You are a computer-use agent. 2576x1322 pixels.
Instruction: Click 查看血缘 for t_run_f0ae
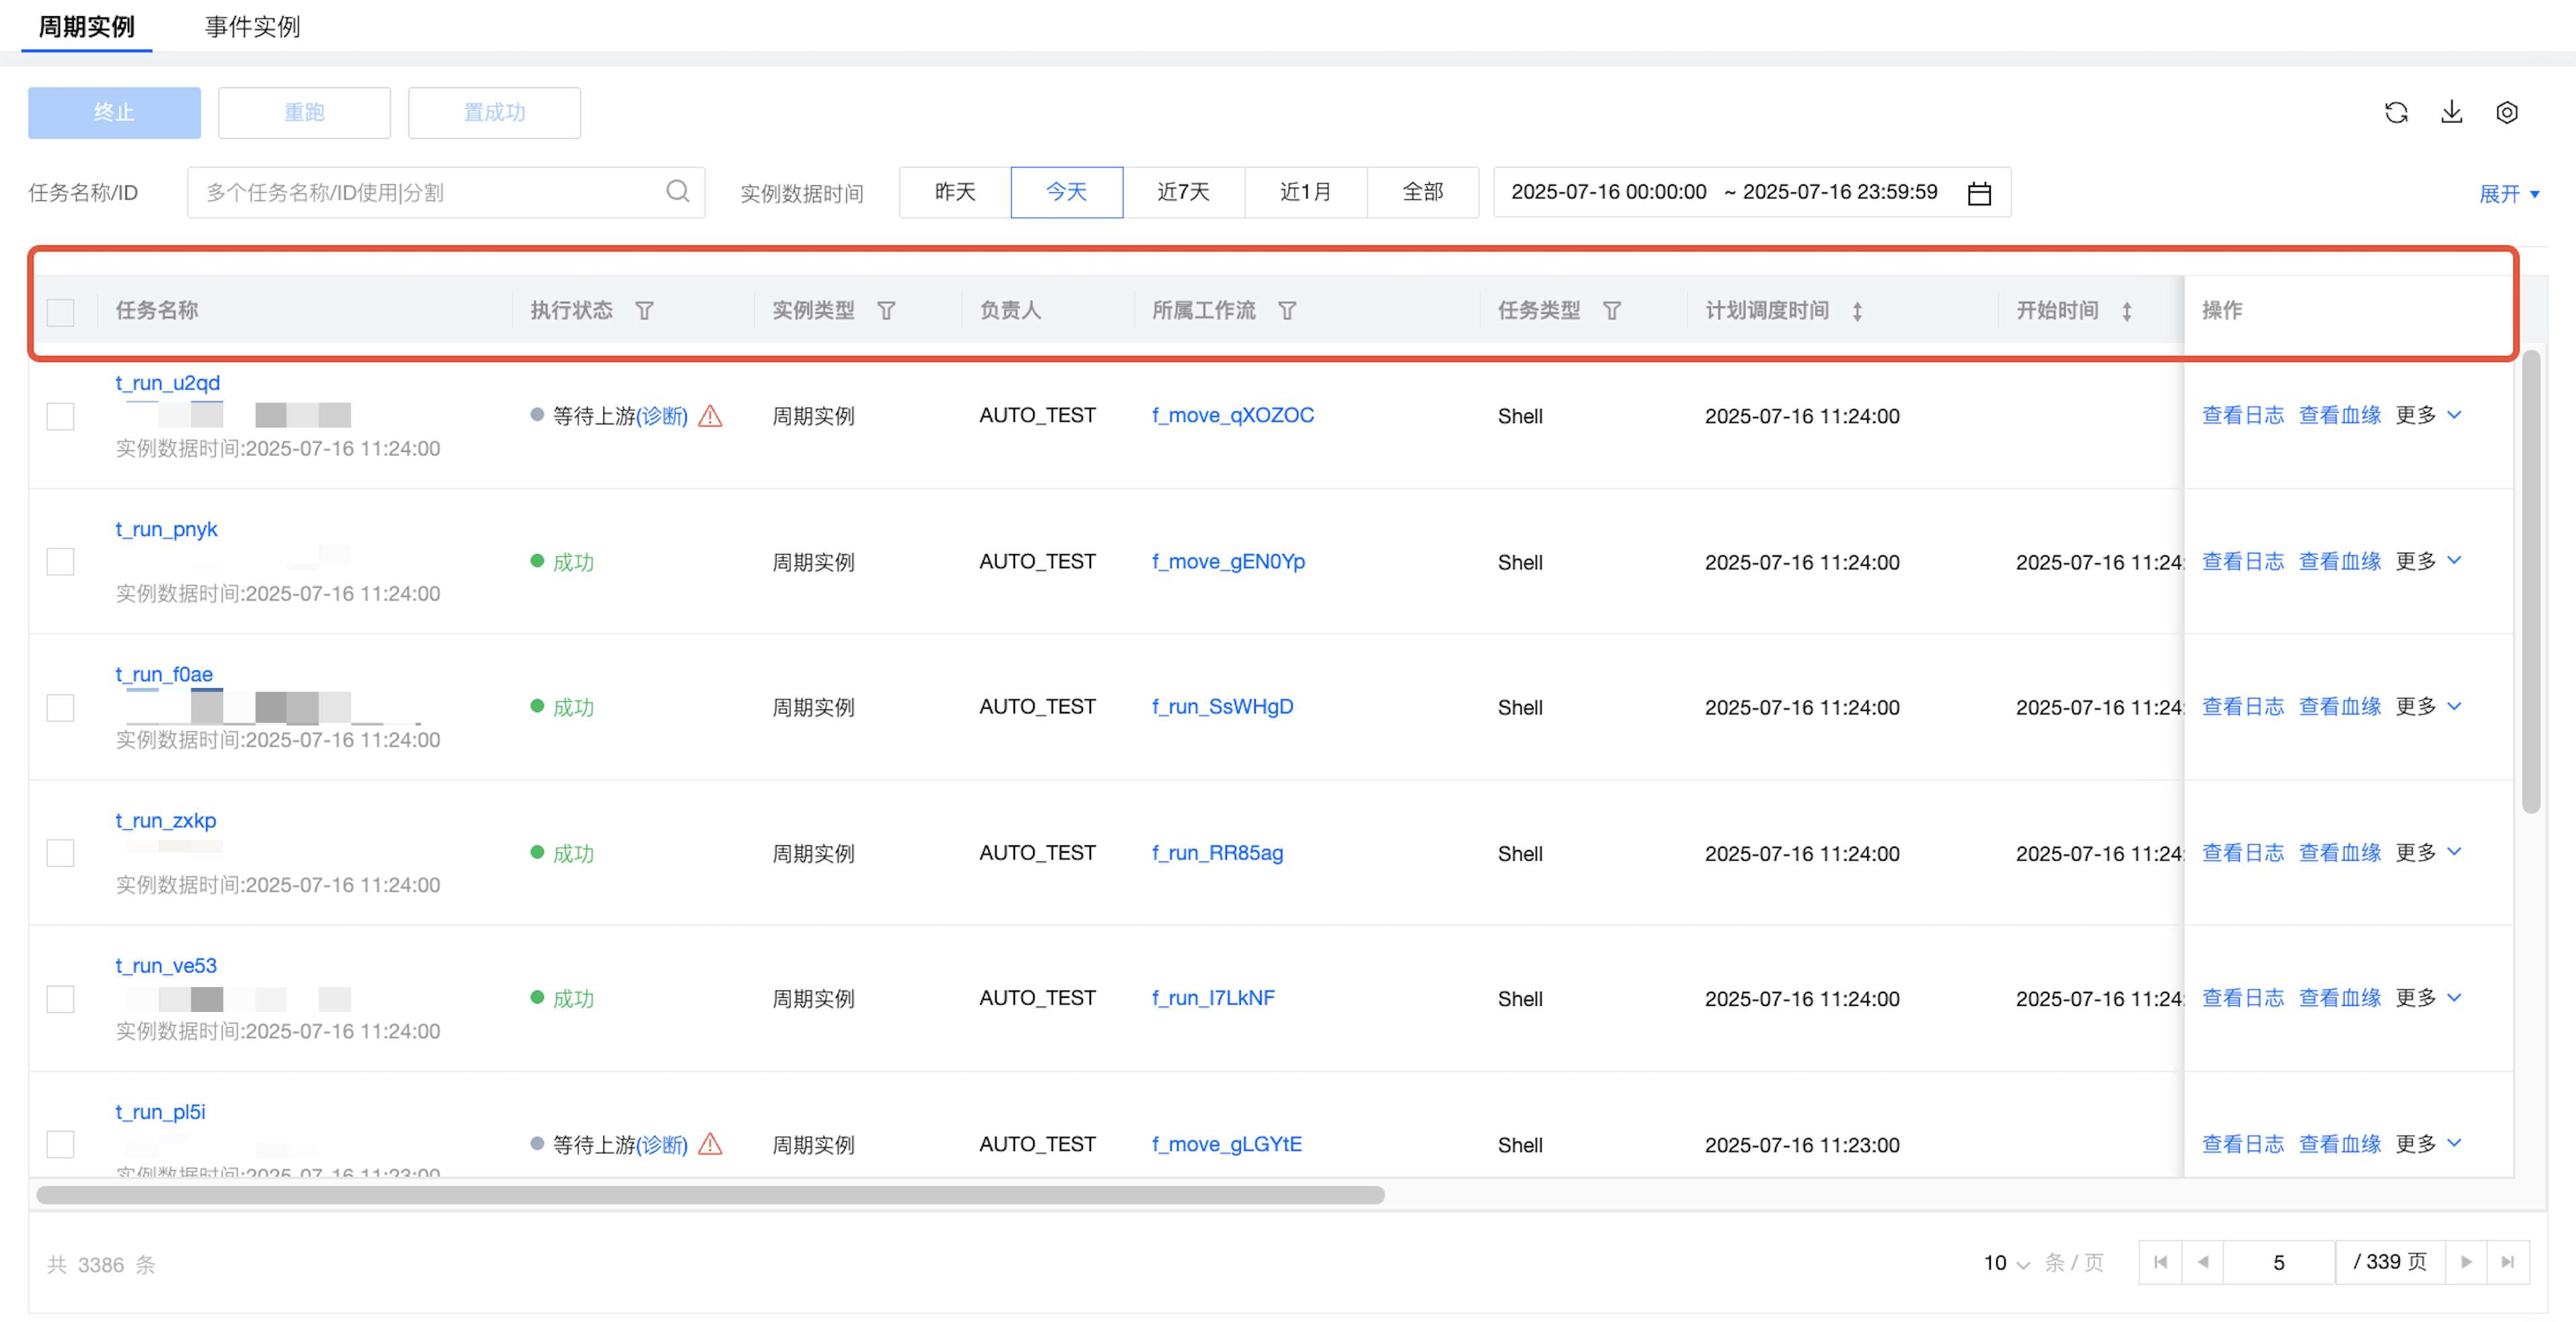(x=2340, y=706)
